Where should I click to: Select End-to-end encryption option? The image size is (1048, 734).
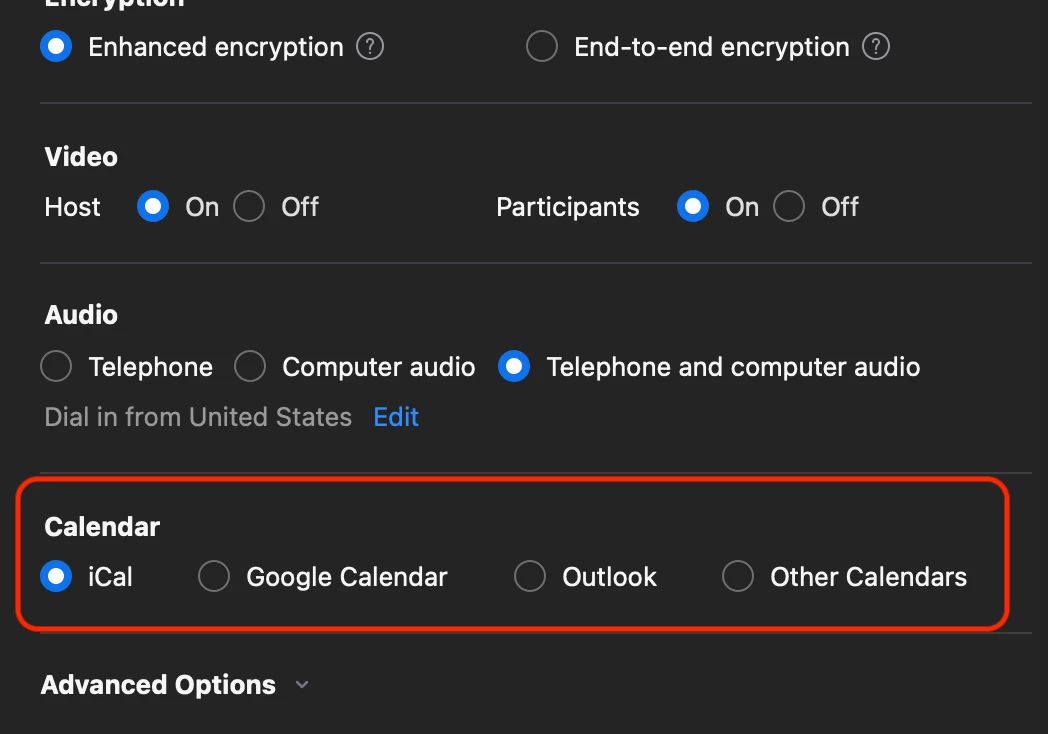[542, 47]
